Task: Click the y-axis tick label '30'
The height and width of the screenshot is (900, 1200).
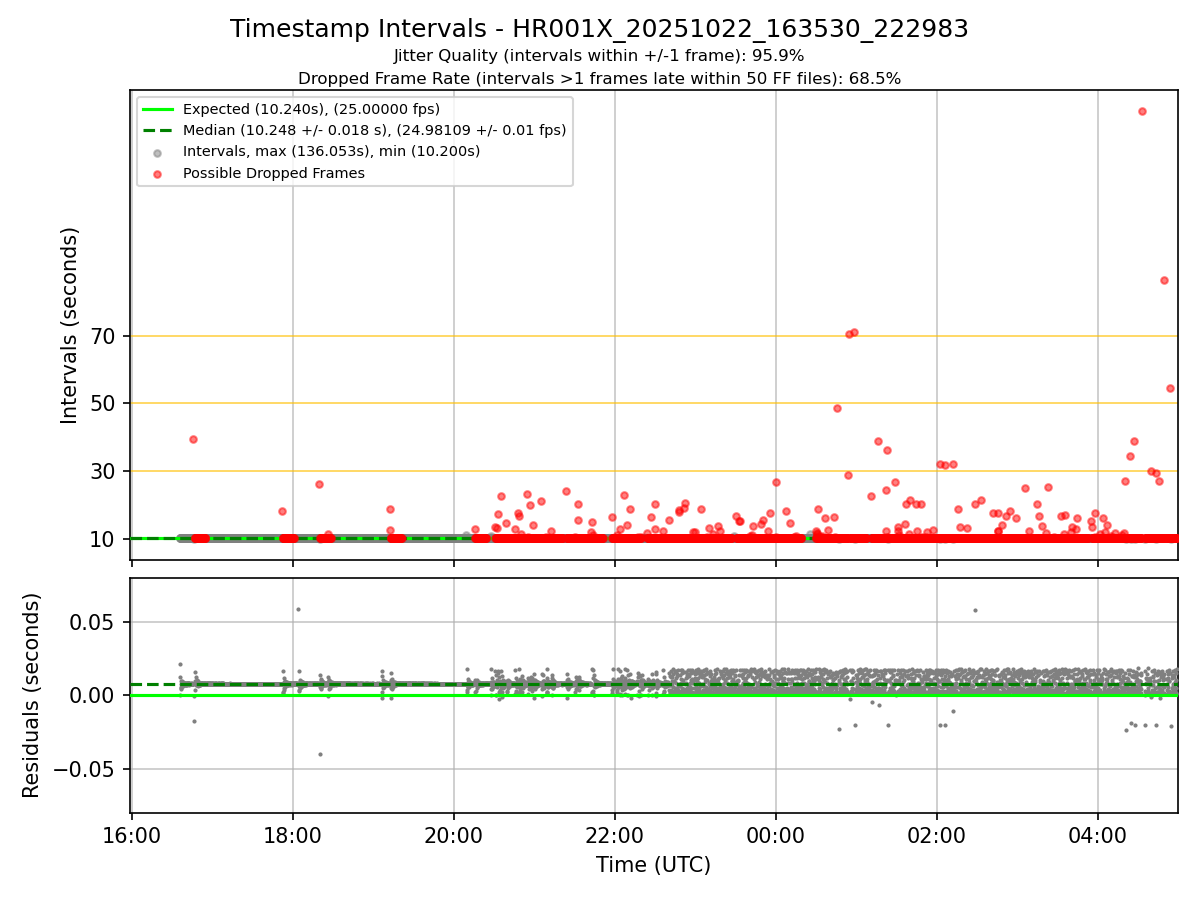Action: pyautogui.click(x=103, y=471)
